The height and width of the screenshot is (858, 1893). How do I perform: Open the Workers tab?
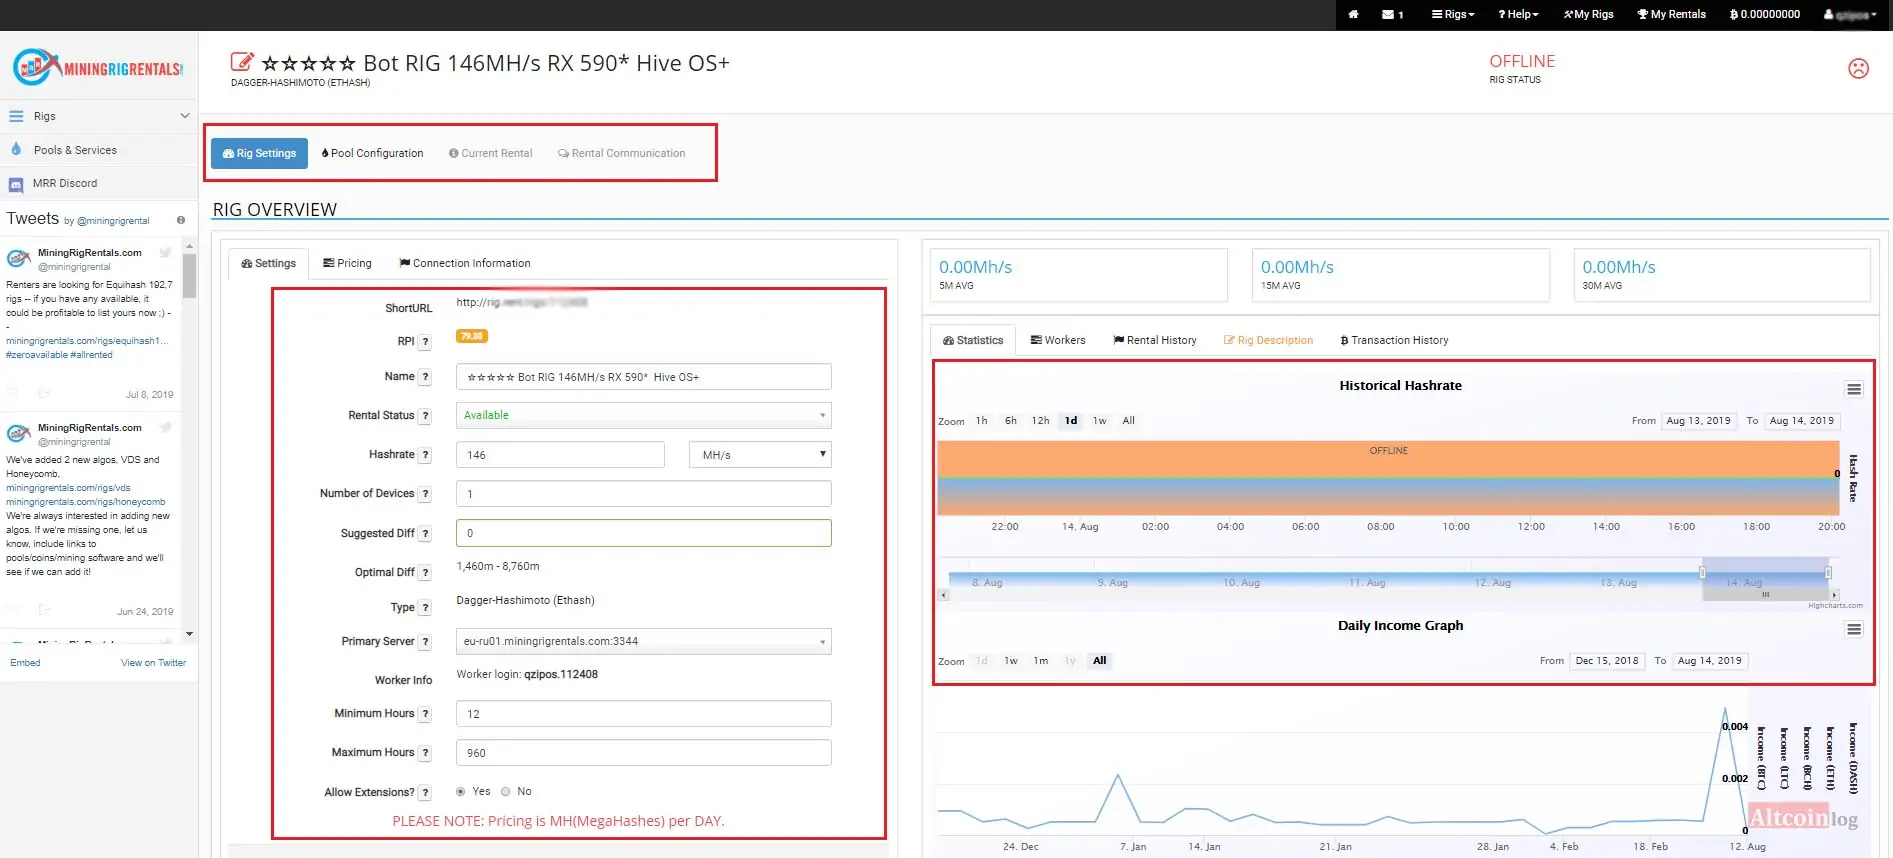click(1058, 340)
